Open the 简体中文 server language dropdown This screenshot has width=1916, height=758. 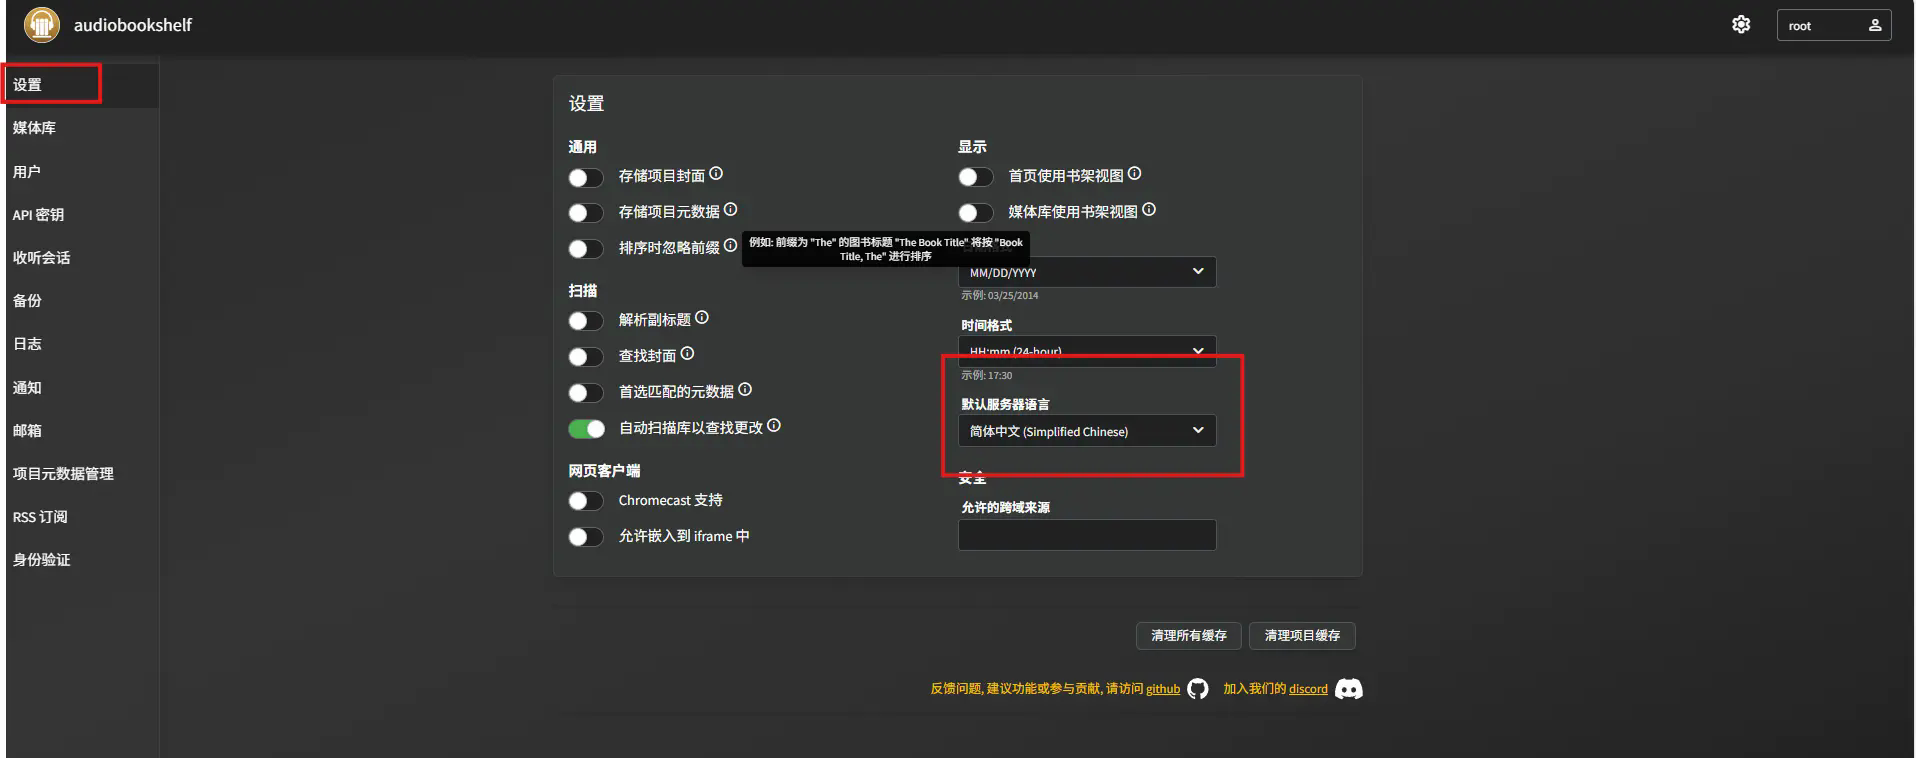(x=1087, y=431)
